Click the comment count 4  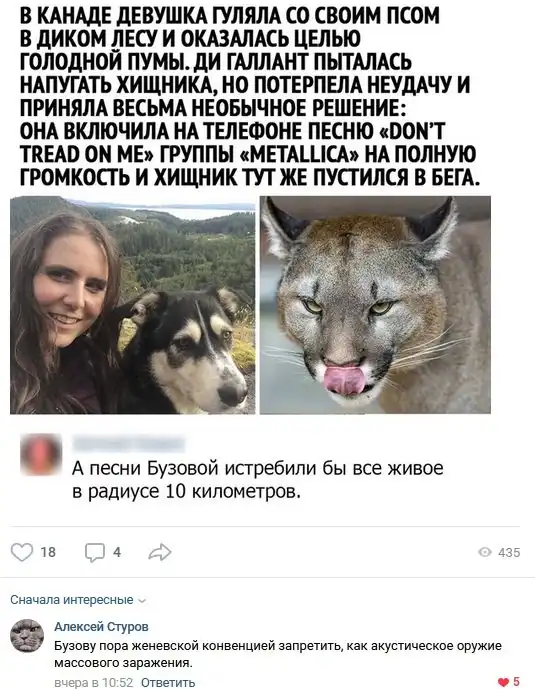pos(117,552)
